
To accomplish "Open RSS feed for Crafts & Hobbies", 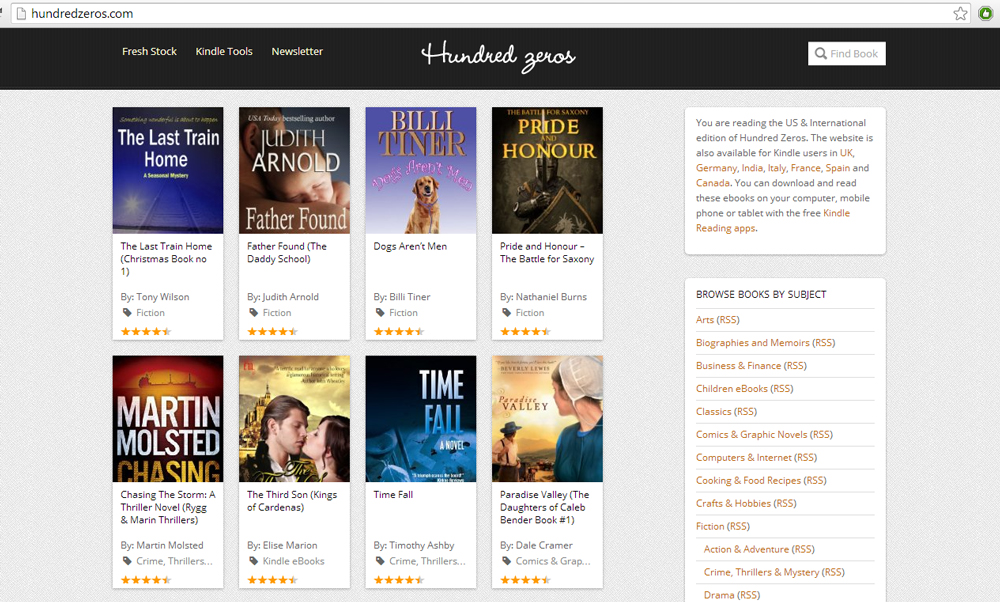I will click(x=785, y=503).
